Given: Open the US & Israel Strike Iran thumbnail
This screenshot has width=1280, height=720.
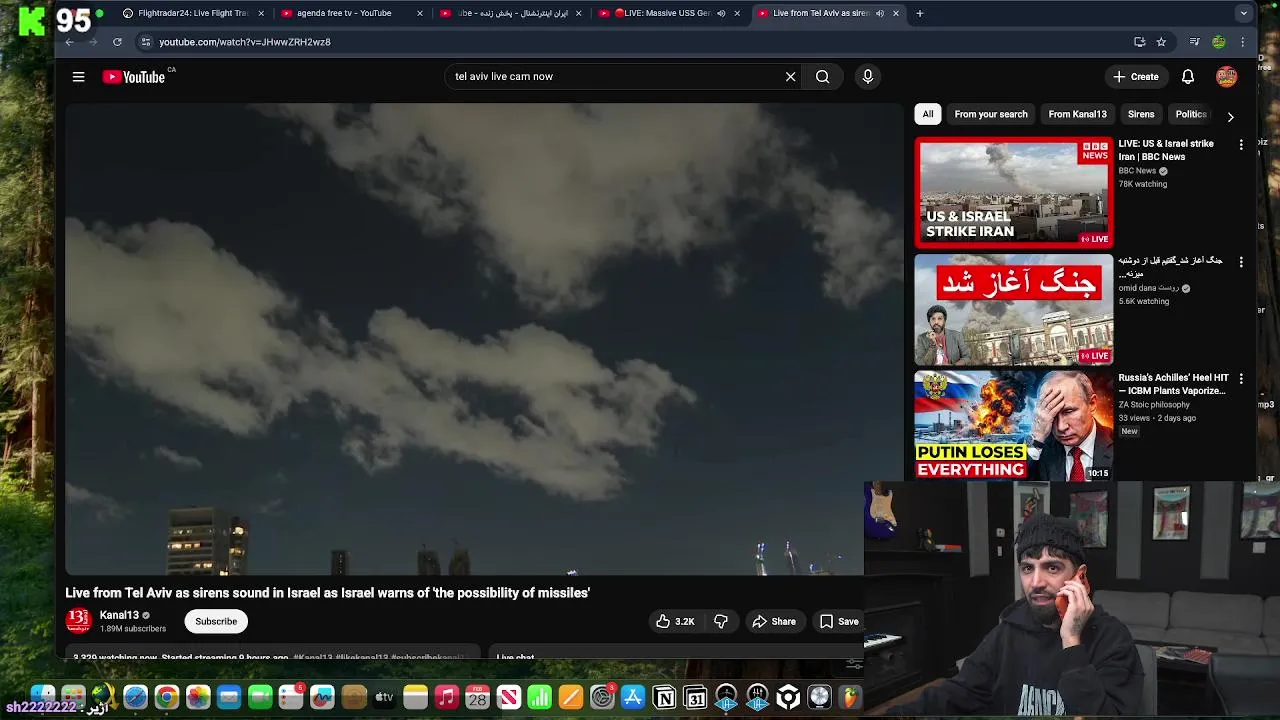Looking at the screenshot, I should 1014,192.
